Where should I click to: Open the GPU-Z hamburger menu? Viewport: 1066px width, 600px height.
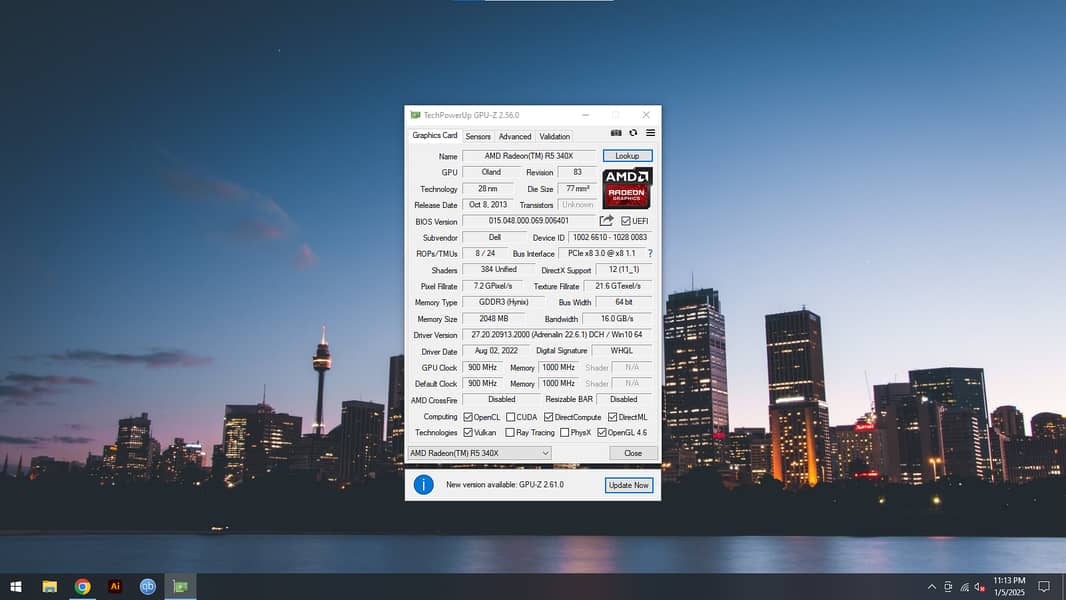pyautogui.click(x=651, y=133)
